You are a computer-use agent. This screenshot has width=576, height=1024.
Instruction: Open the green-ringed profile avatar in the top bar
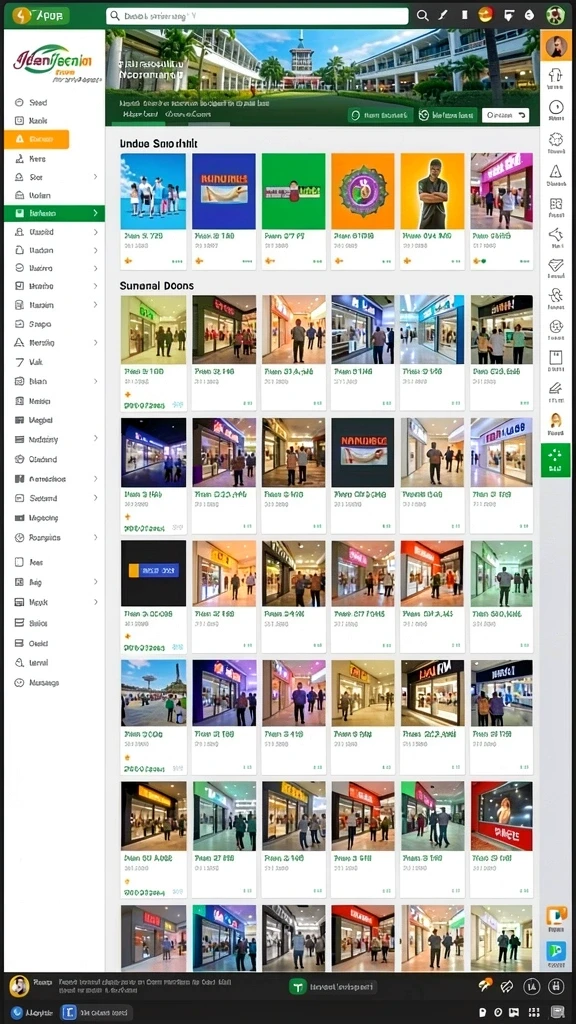click(555, 15)
